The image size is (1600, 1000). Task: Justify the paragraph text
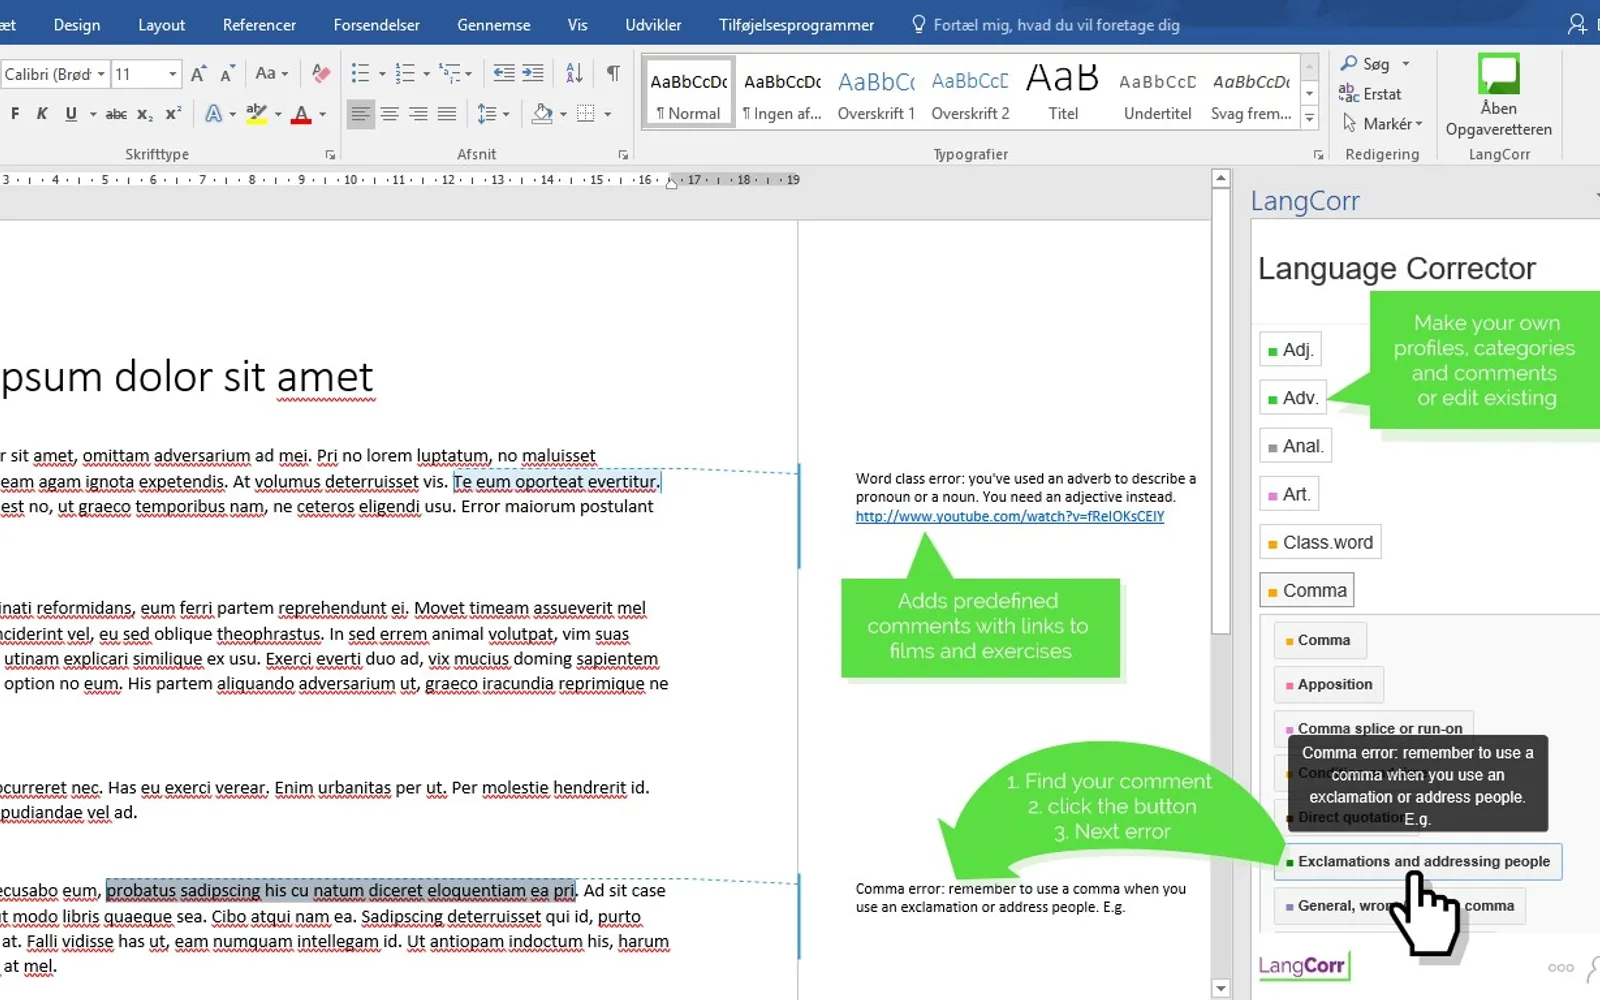[x=447, y=114]
